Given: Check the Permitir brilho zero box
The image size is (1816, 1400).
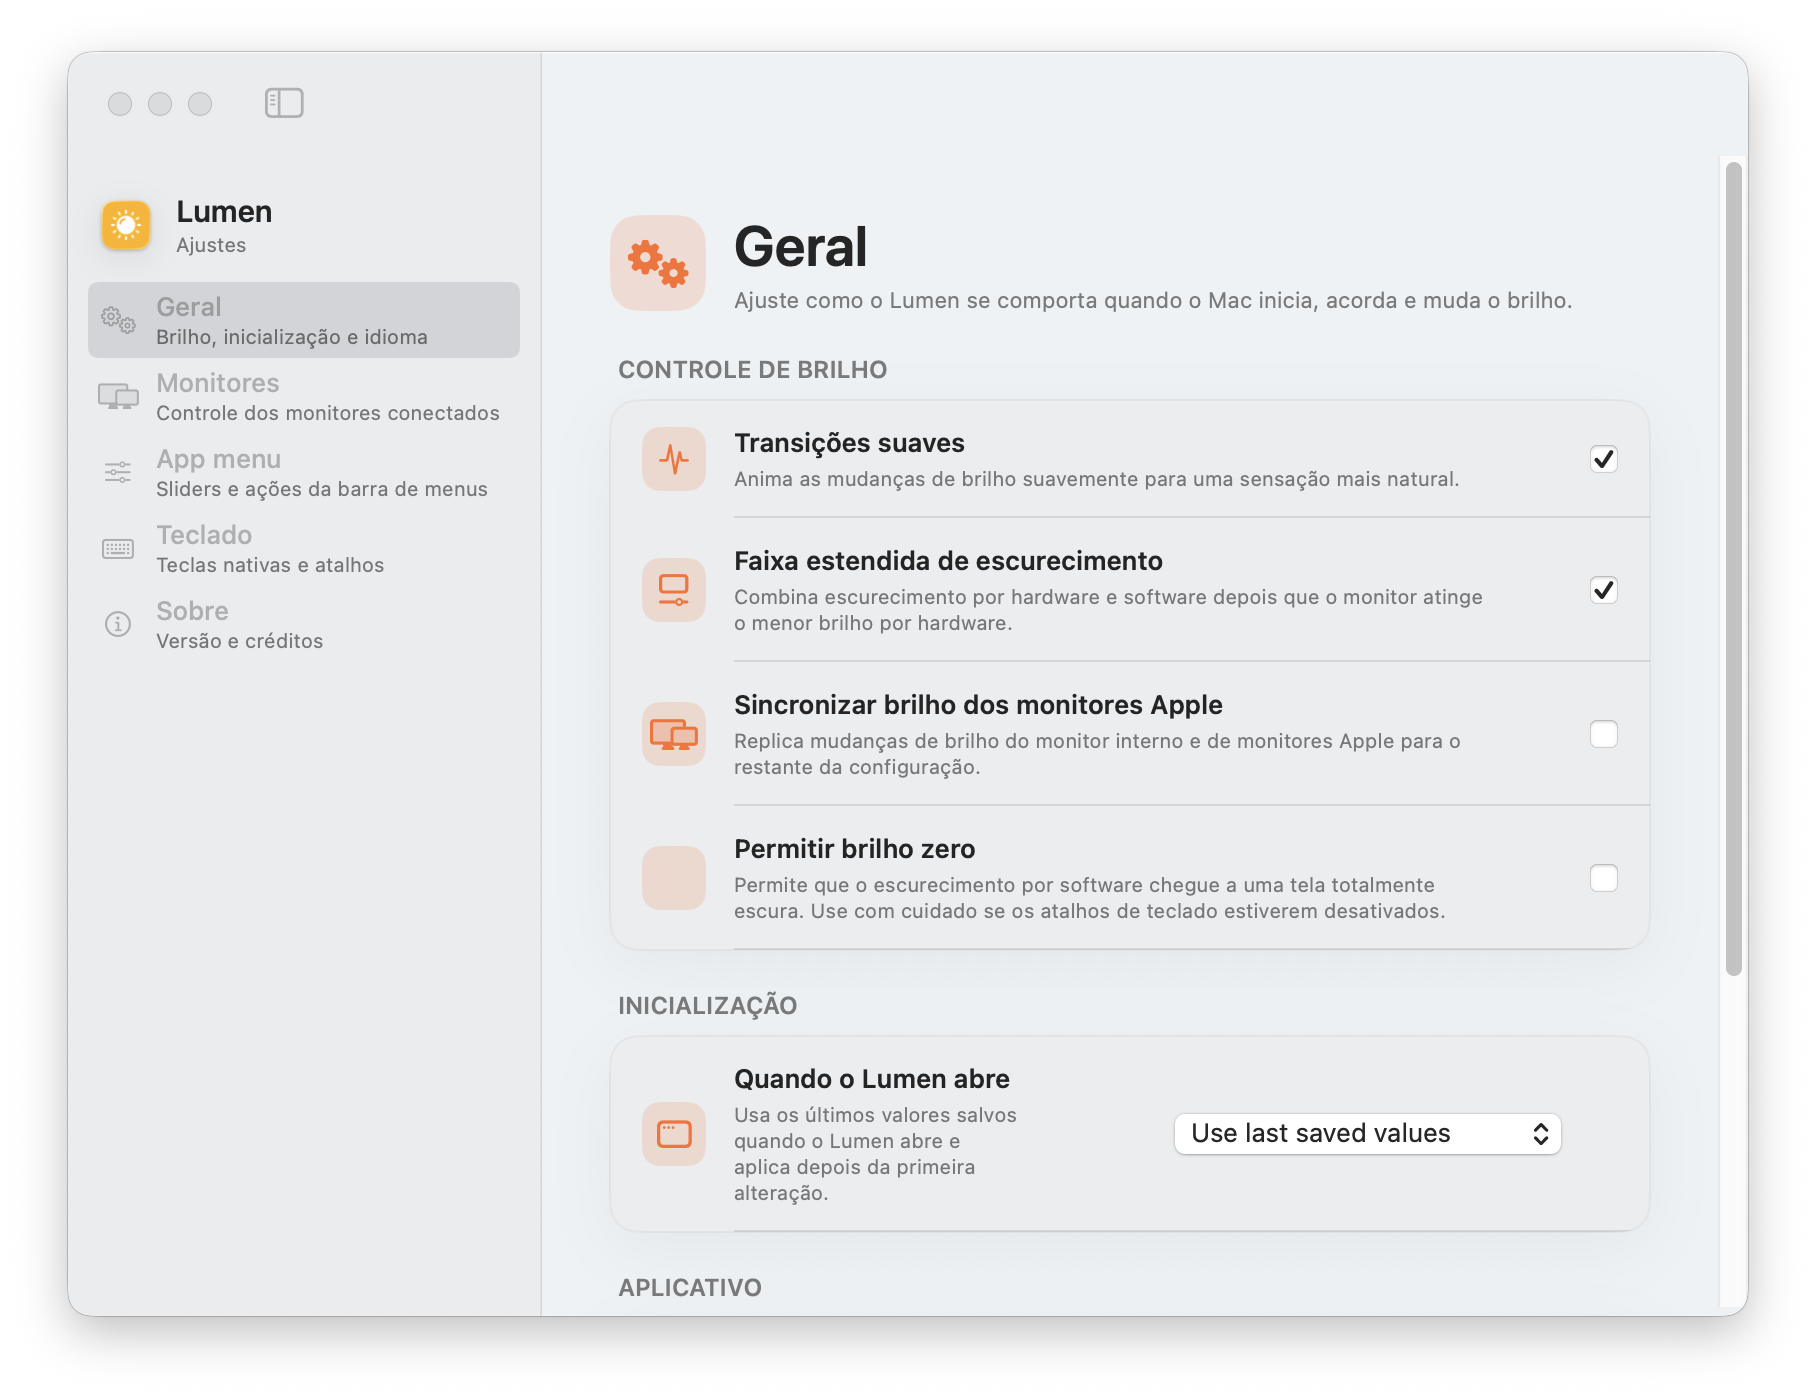Looking at the screenshot, I should click(1604, 878).
